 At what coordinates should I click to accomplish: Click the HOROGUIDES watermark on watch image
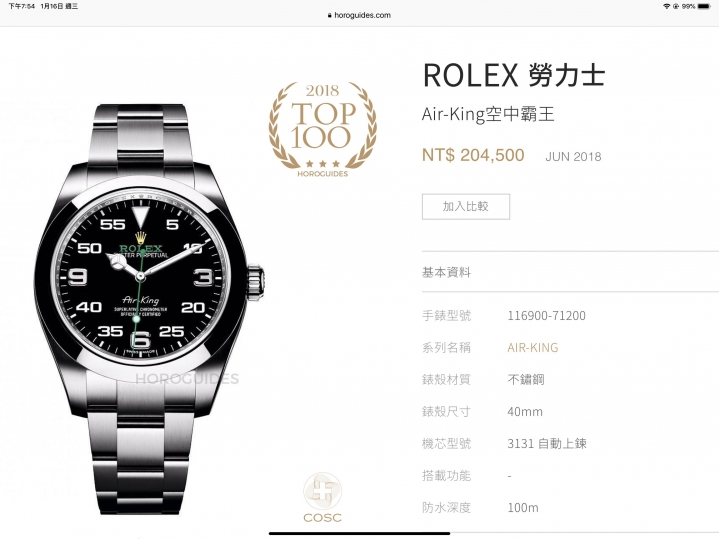click(x=187, y=379)
